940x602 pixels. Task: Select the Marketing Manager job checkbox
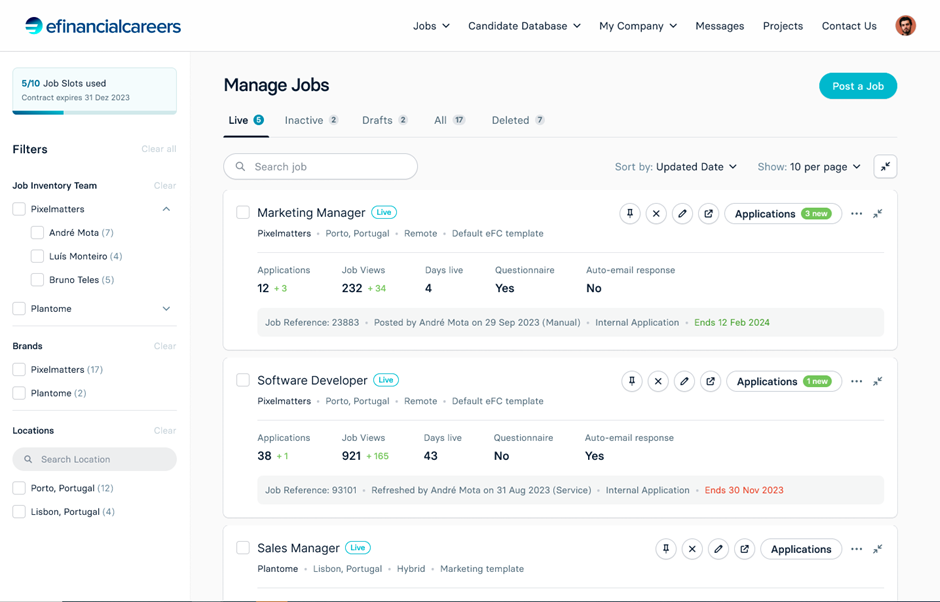243,212
